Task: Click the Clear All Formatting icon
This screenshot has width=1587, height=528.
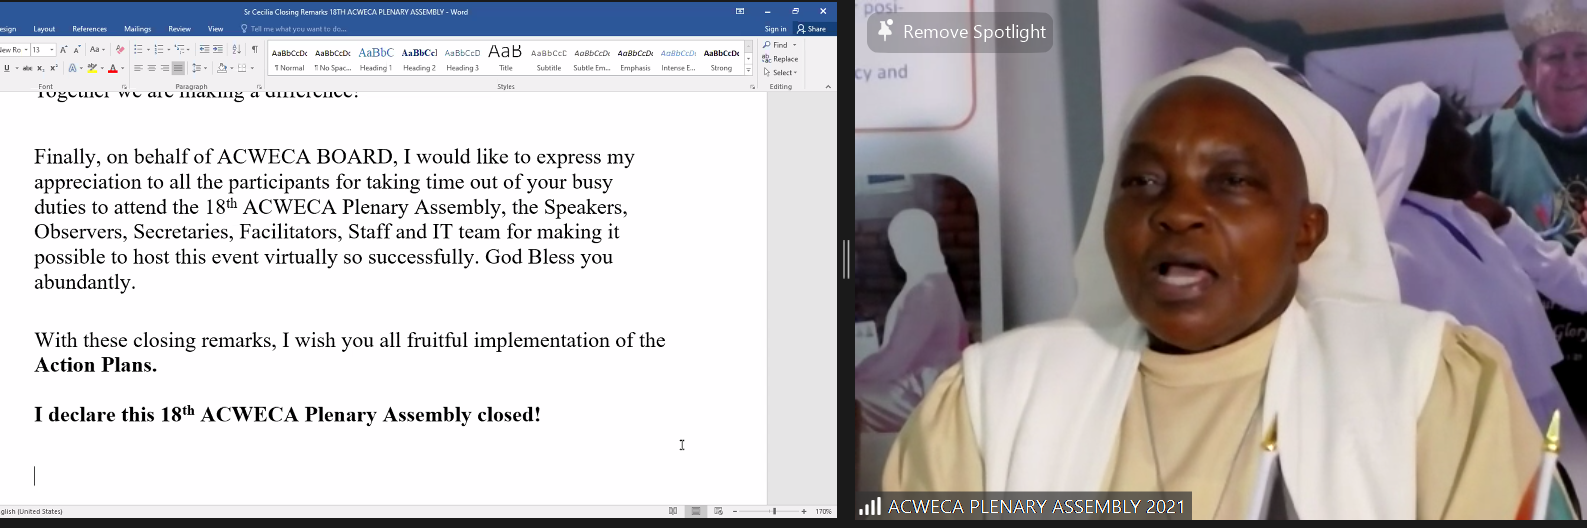Action: (120, 49)
